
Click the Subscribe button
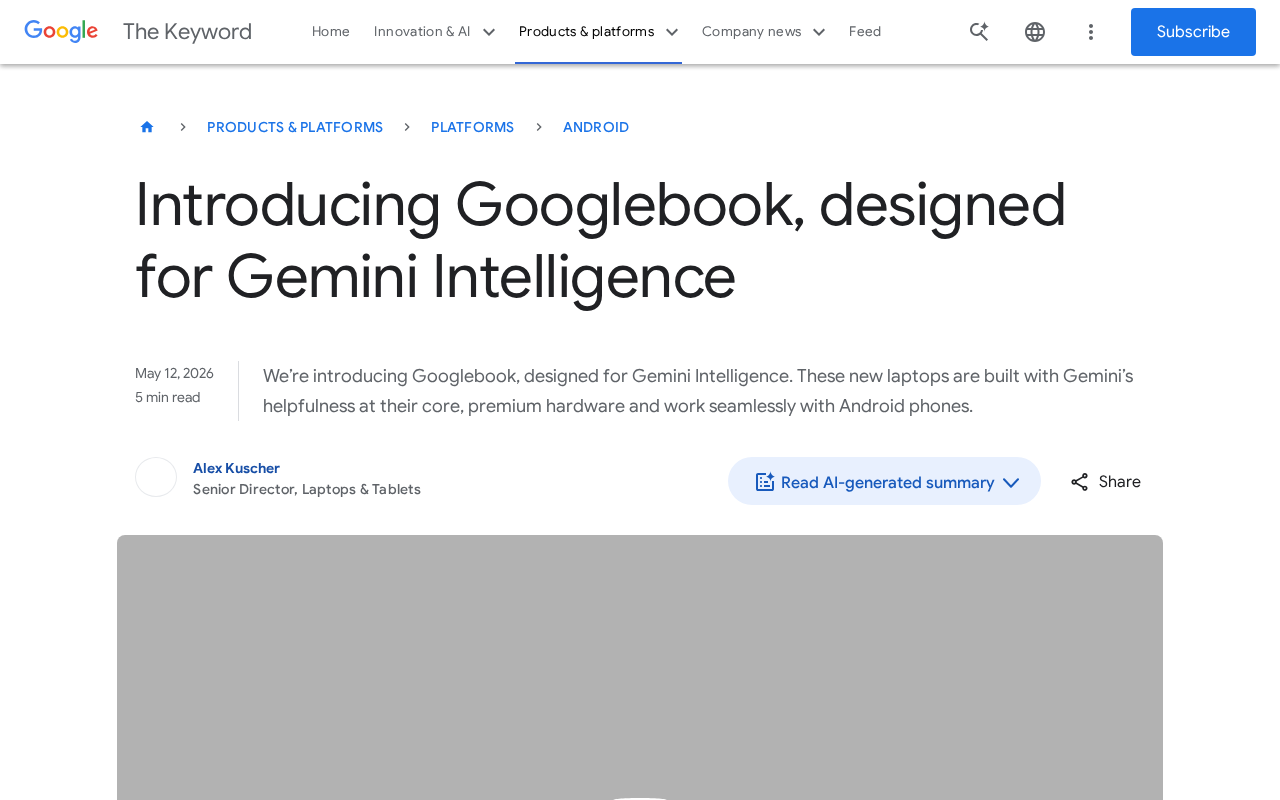pos(1193,32)
